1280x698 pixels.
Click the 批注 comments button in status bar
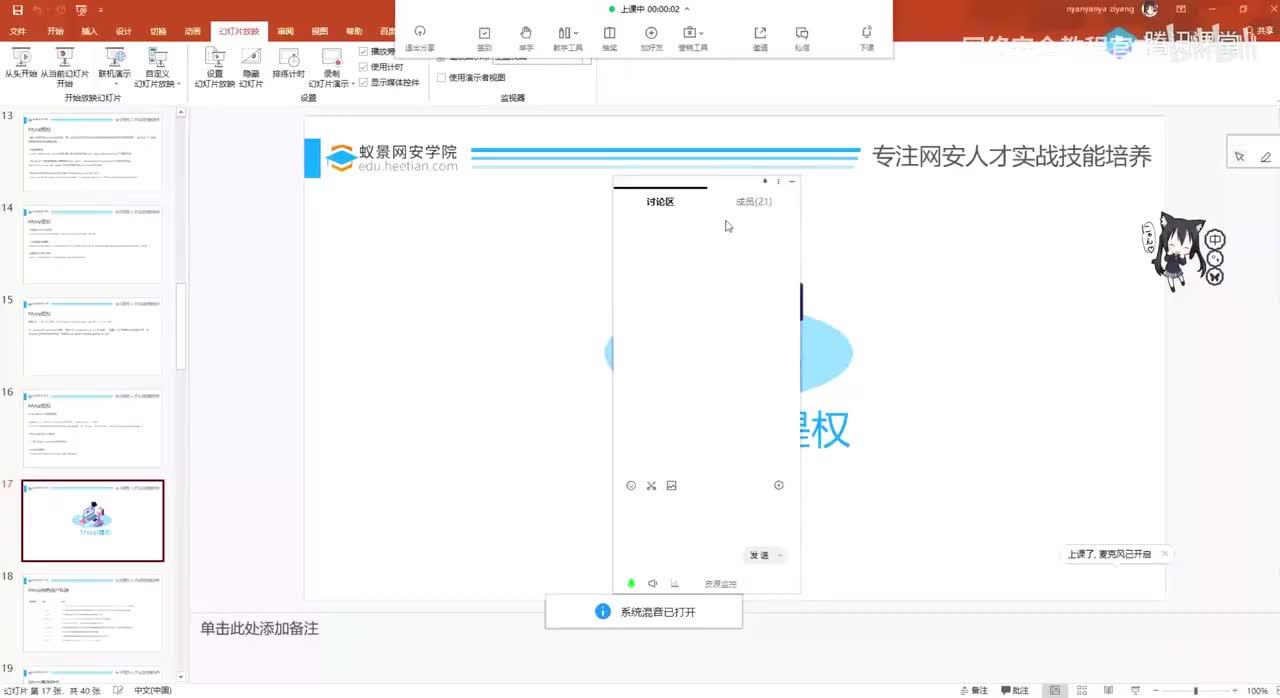pyautogui.click(x=1014, y=690)
